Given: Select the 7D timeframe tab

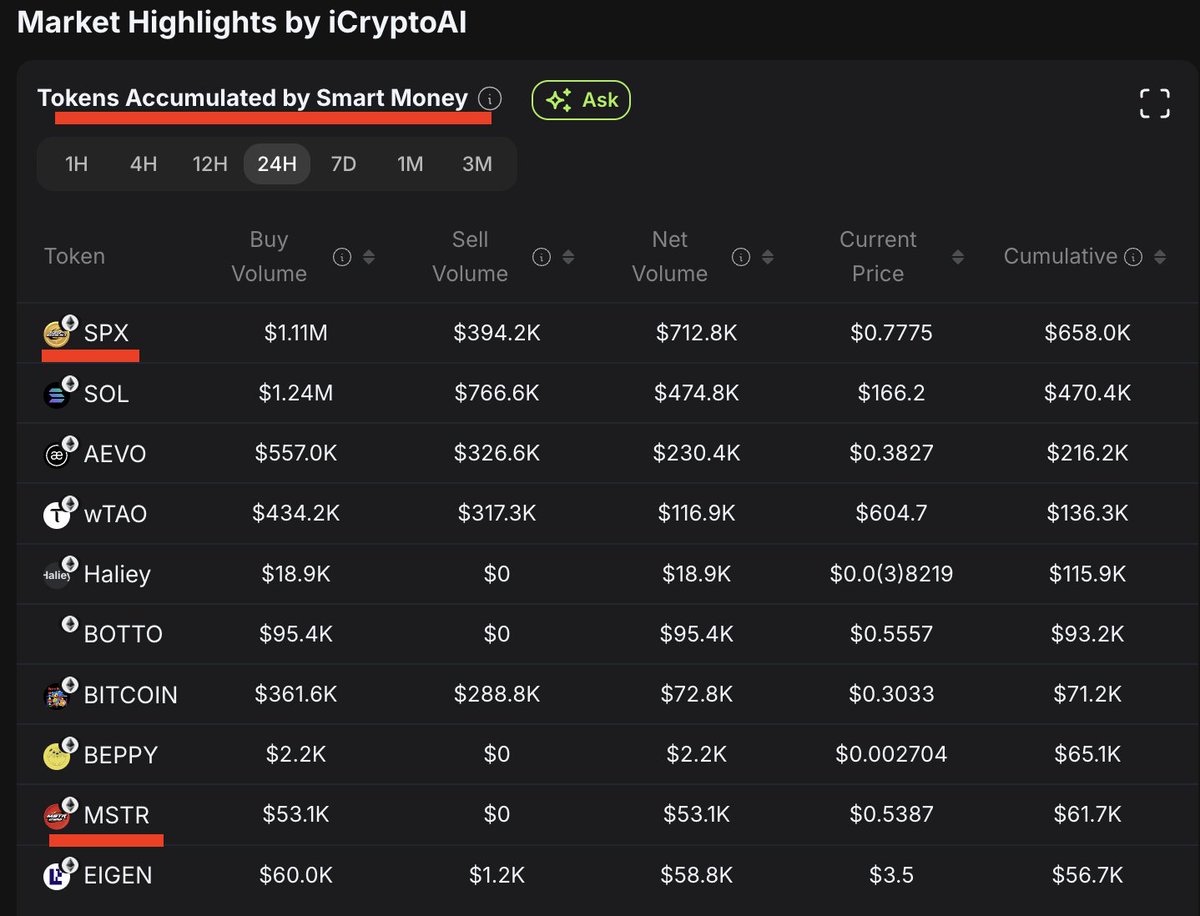Looking at the screenshot, I should [343, 164].
